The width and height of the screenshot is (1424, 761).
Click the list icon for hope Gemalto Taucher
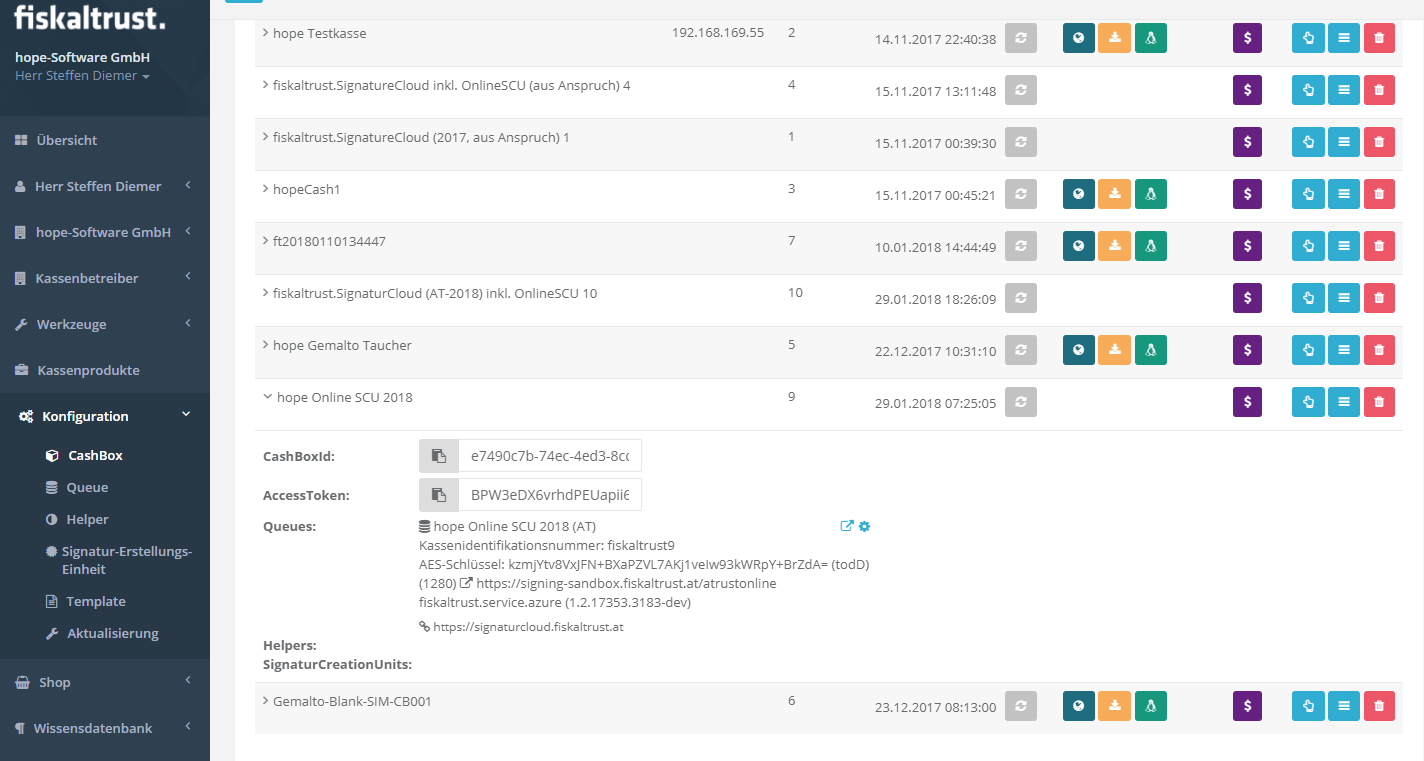click(1344, 350)
